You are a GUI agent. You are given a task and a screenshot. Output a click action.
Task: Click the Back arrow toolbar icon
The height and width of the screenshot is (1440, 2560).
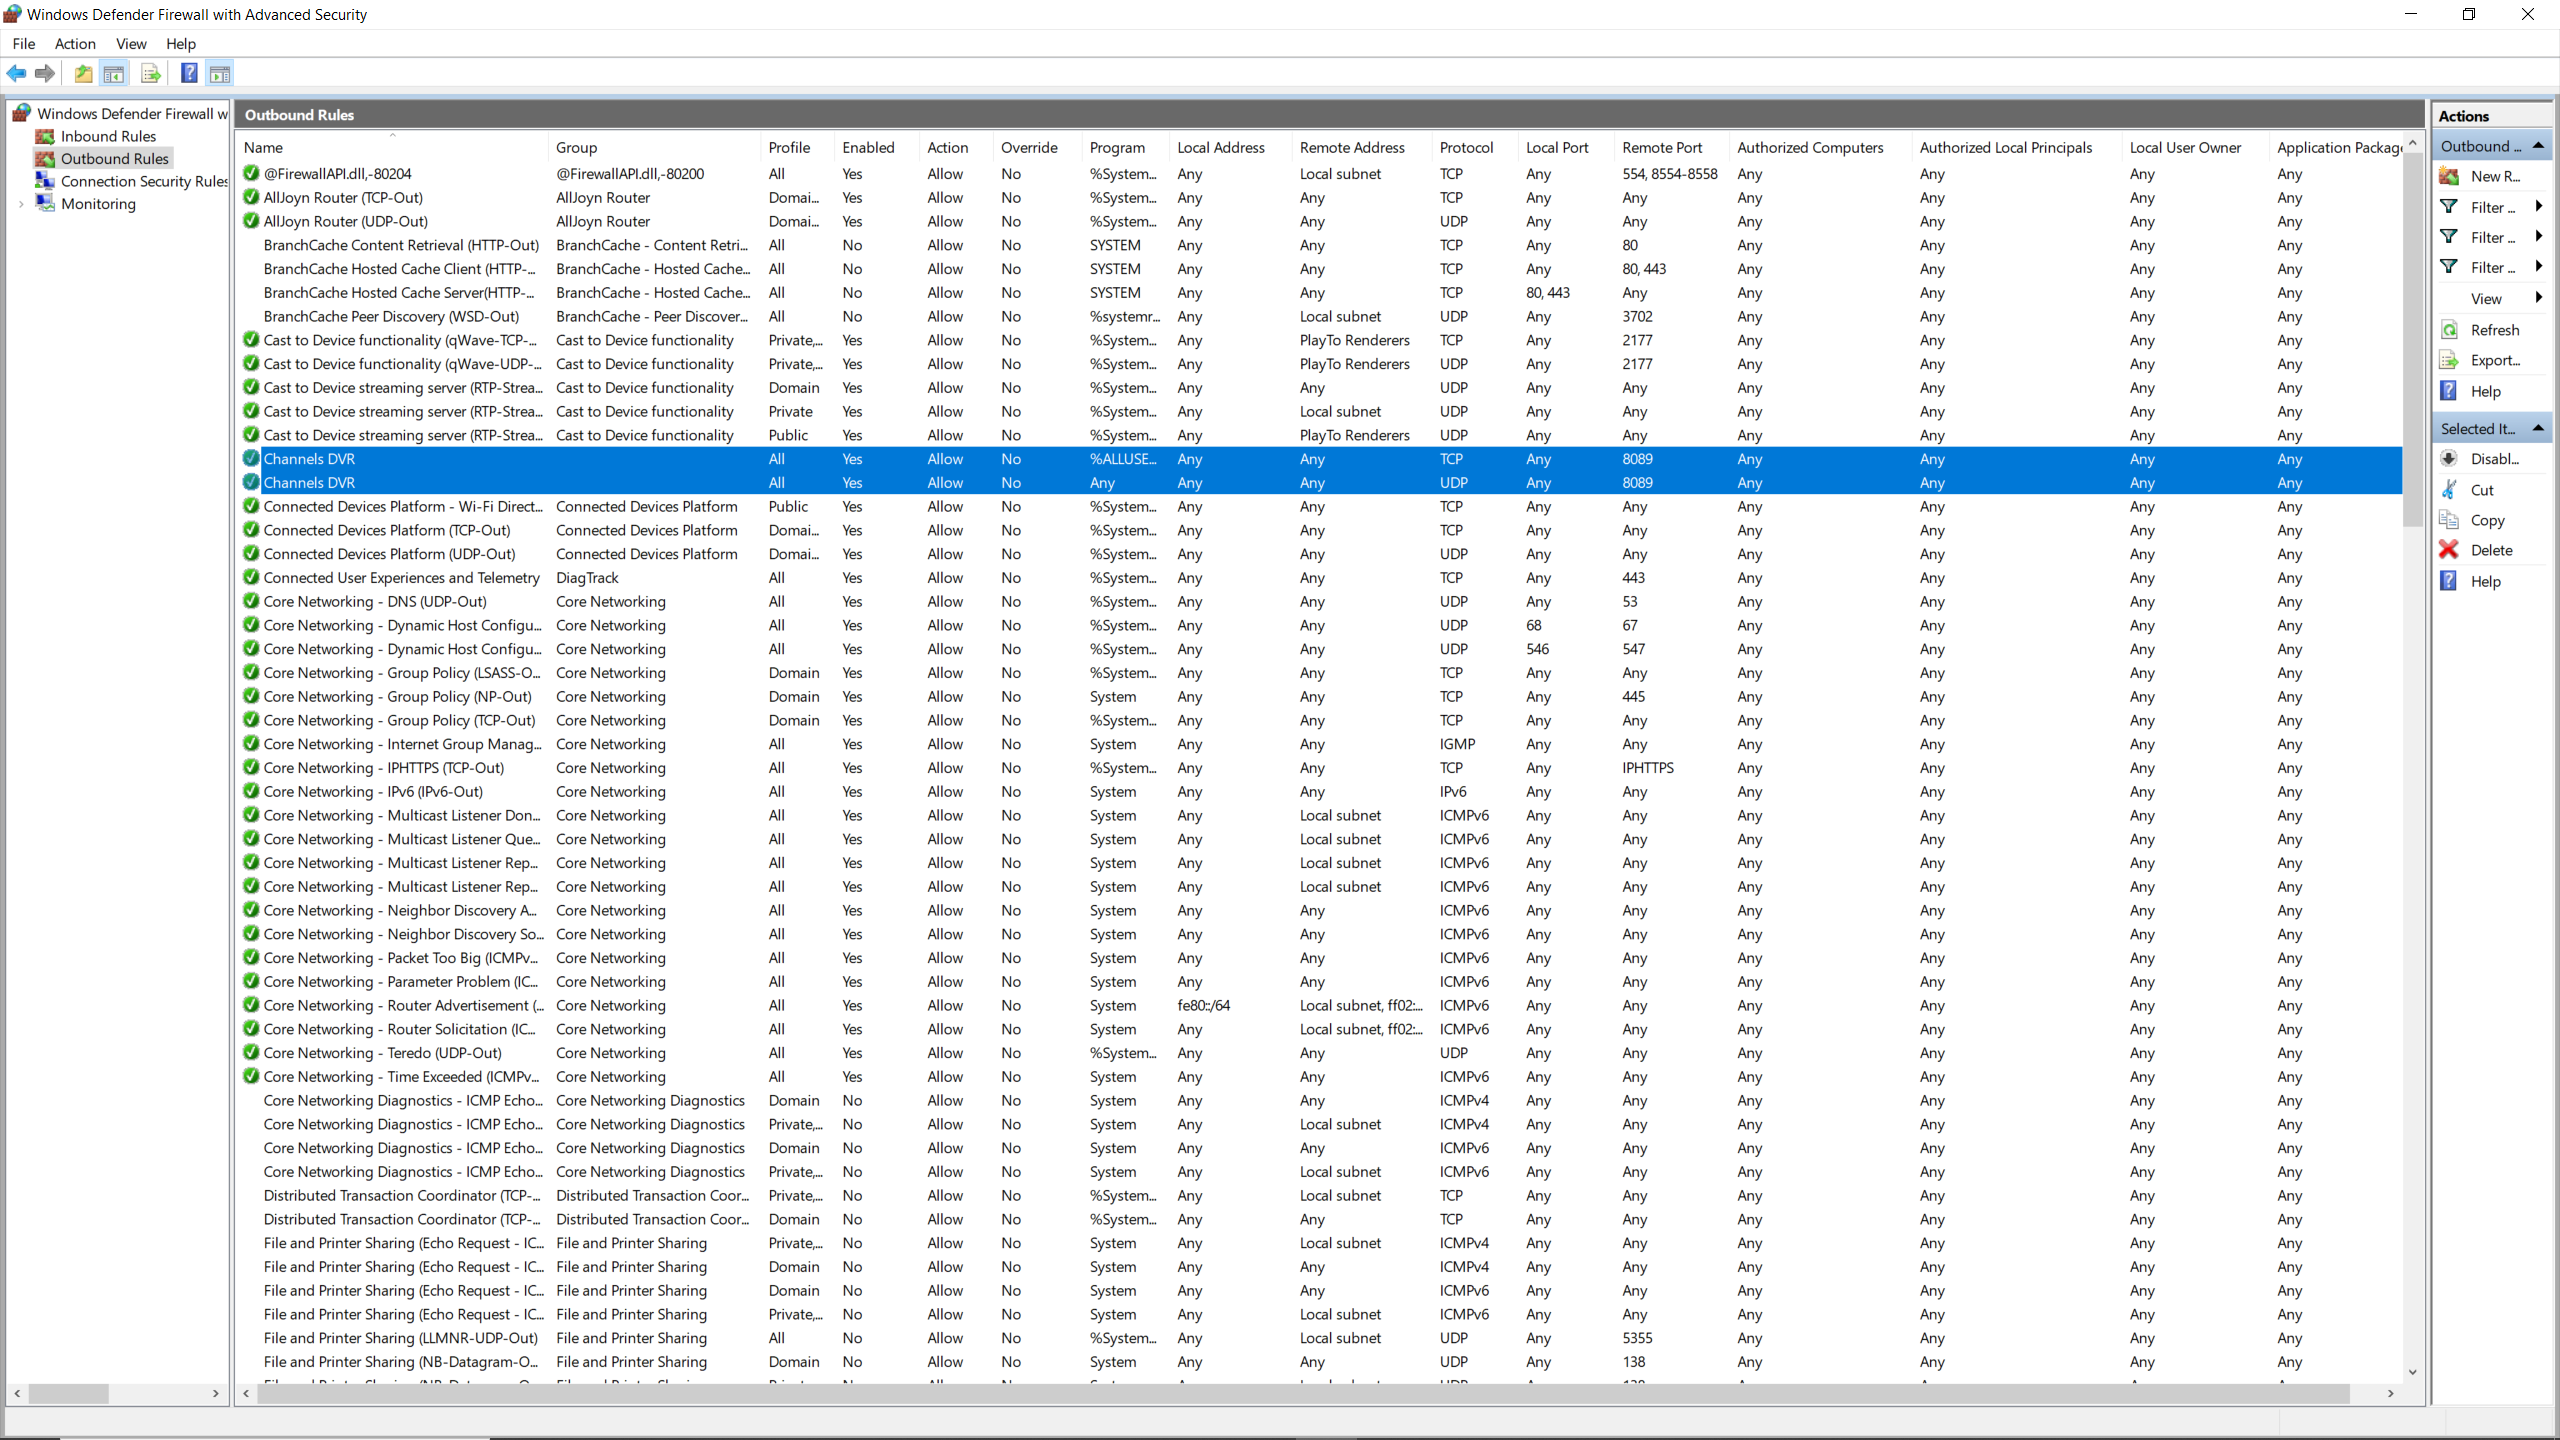(x=16, y=73)
